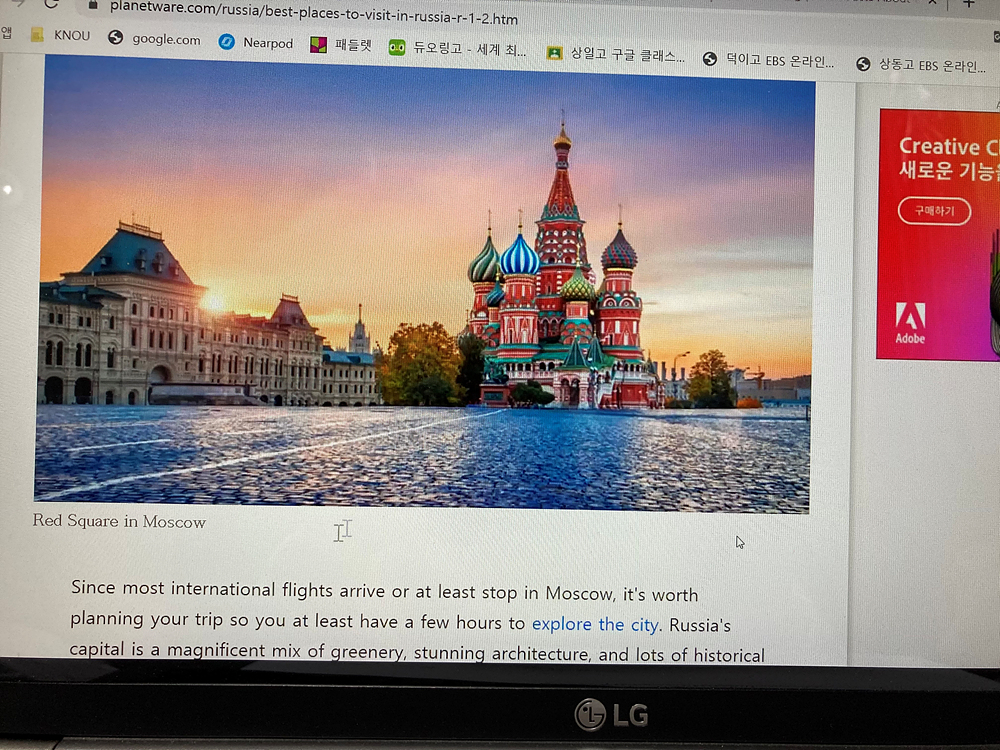Open the Nearpod bookmark

tap(256, 43)
